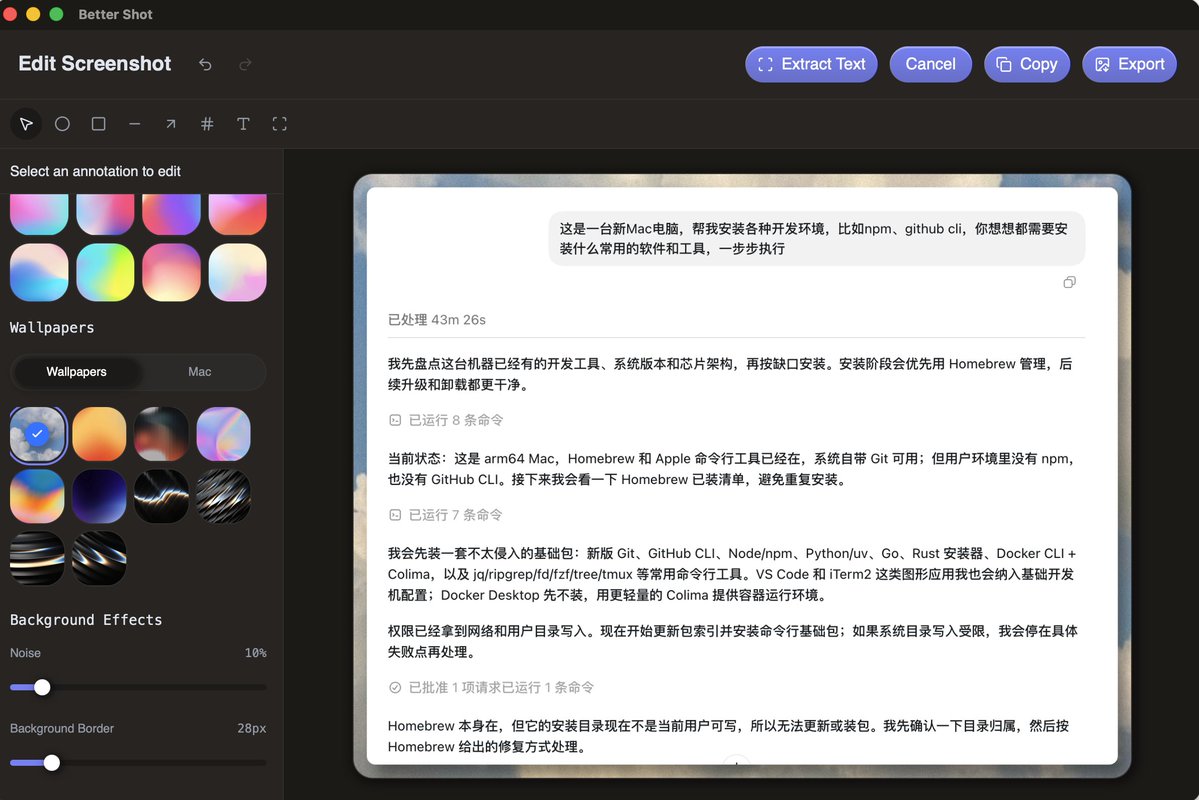The height and width of the screenshot is (800, 1199).
Task: Select the line annotation tool
Action: [x=135, y=124]
